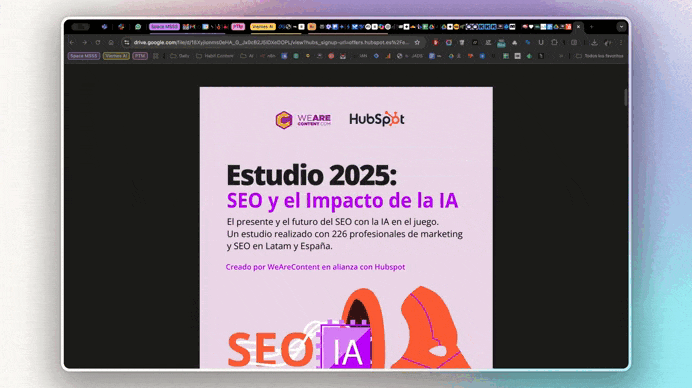Open the home page via the house icon
Viewport: 692px width, 388px height.
[111, 42]
